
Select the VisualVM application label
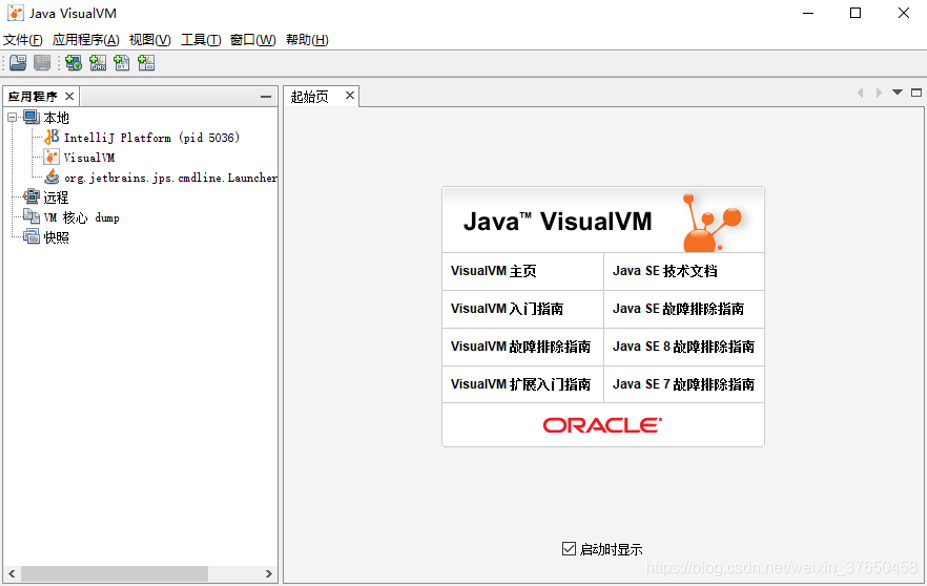tap(89, 157)
